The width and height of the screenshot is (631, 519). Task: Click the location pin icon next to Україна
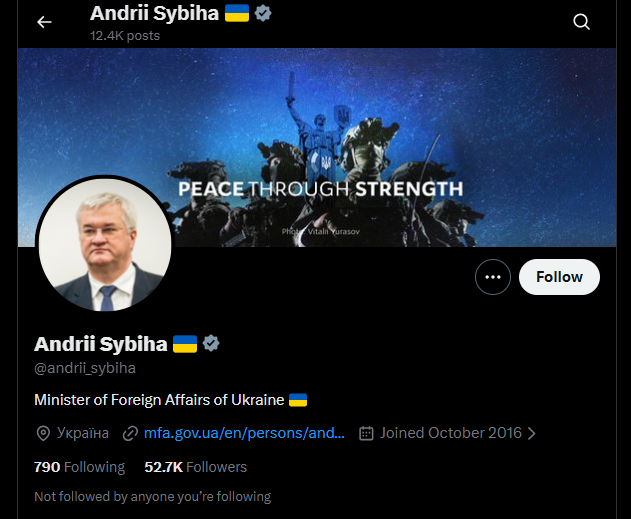point(43,433)
